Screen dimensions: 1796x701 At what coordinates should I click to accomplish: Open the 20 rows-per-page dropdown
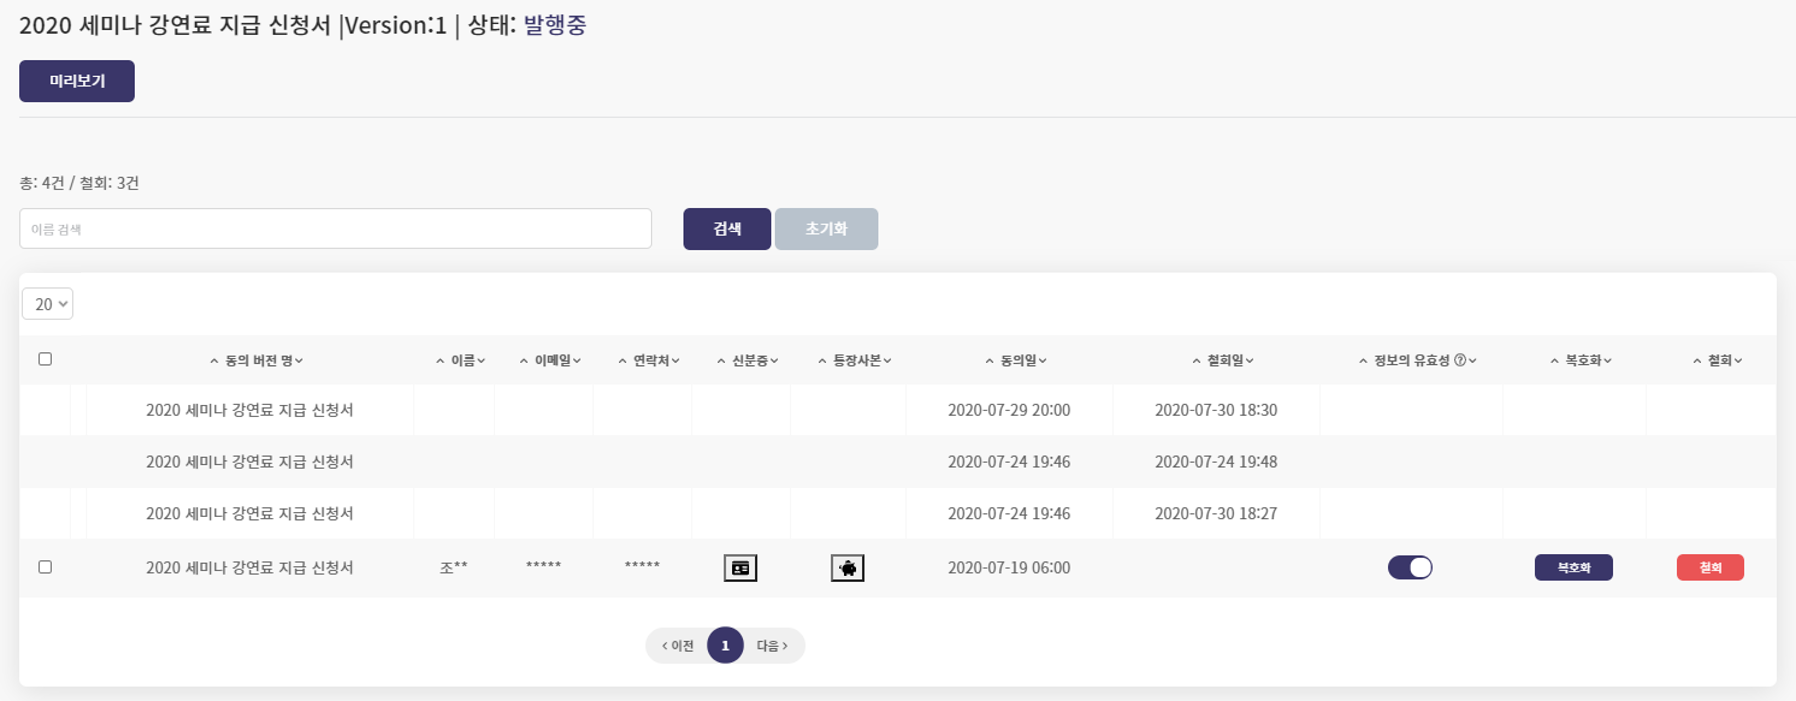pos(47,304)
